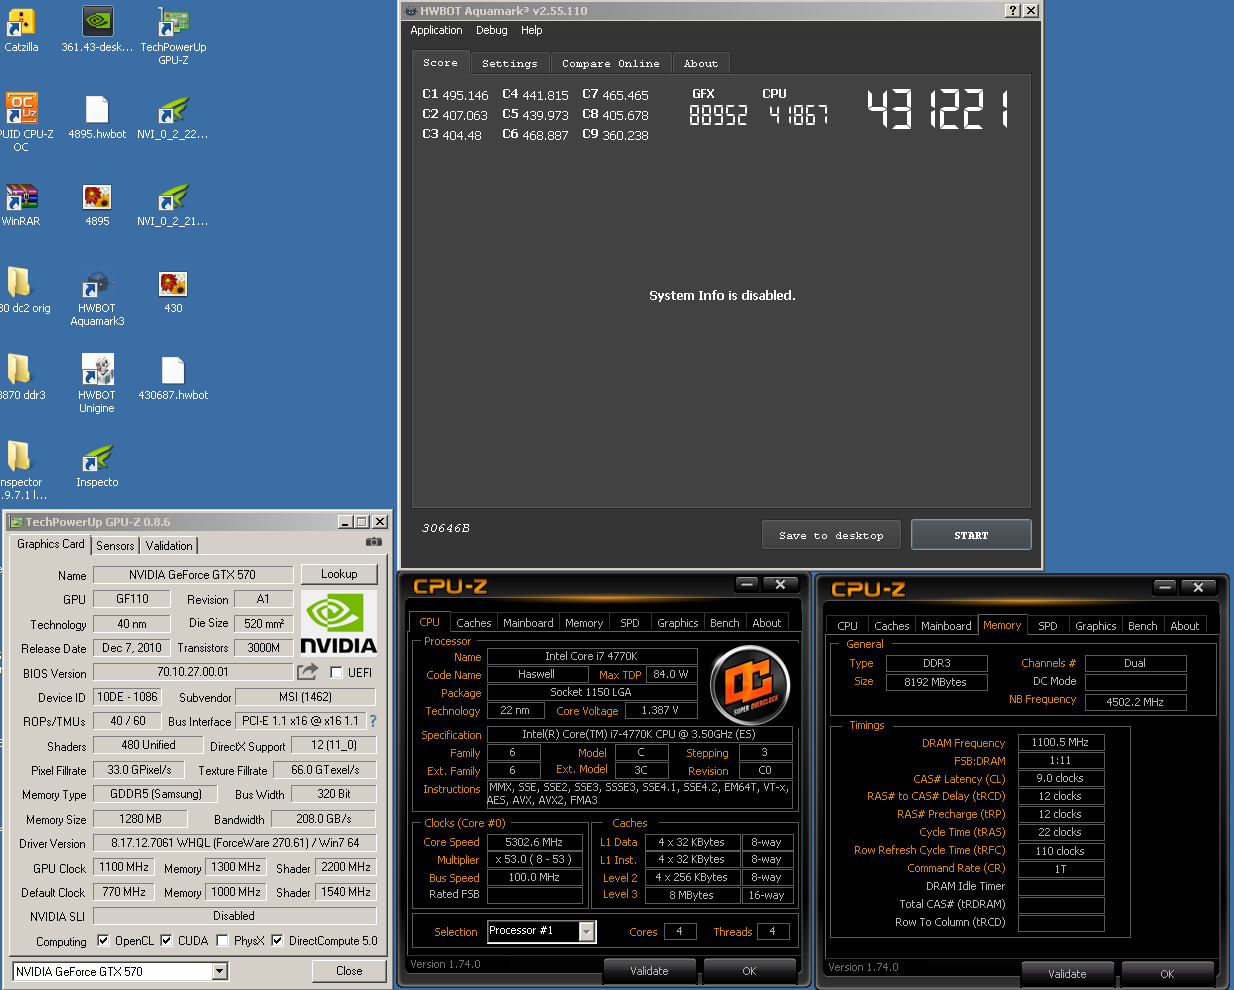
Task: Click OK in right CPU-Z window
Action: 1167,974
